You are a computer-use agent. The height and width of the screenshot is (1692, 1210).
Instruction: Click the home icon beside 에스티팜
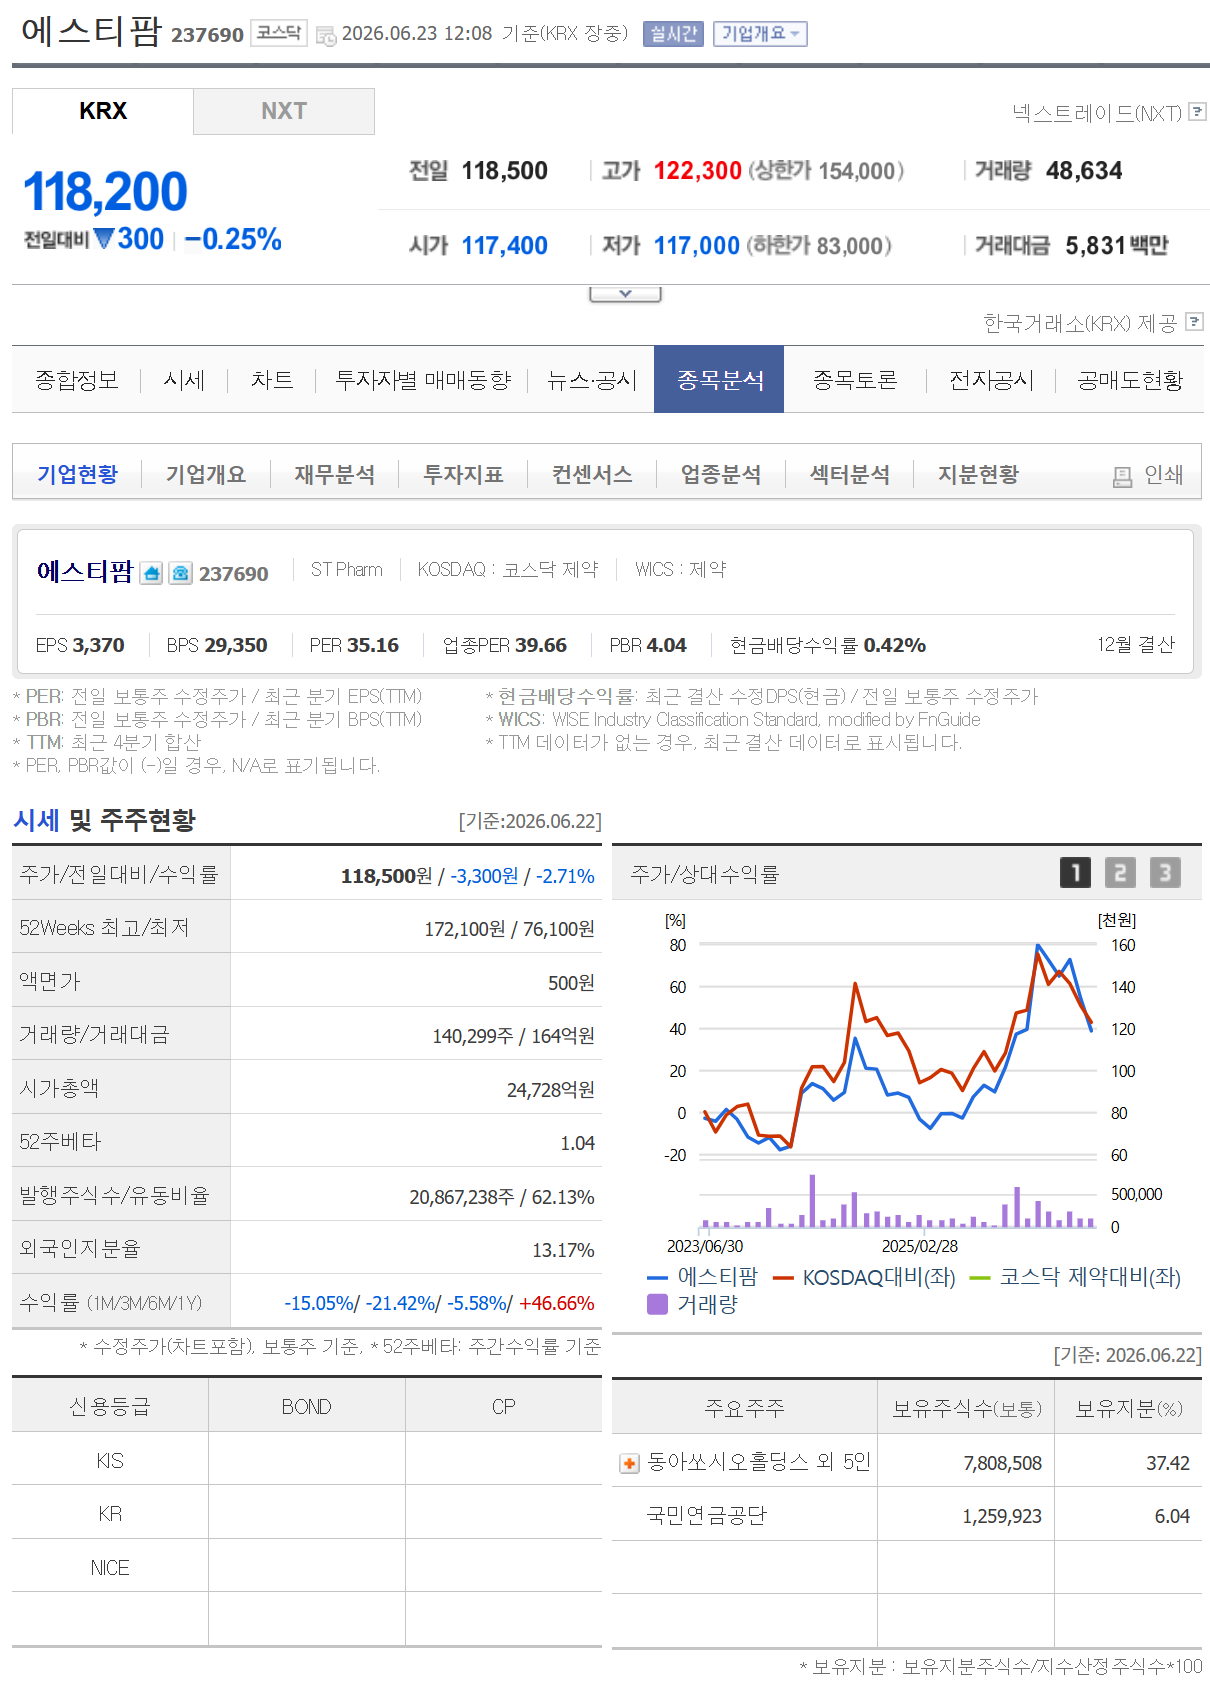pos(151,573)
